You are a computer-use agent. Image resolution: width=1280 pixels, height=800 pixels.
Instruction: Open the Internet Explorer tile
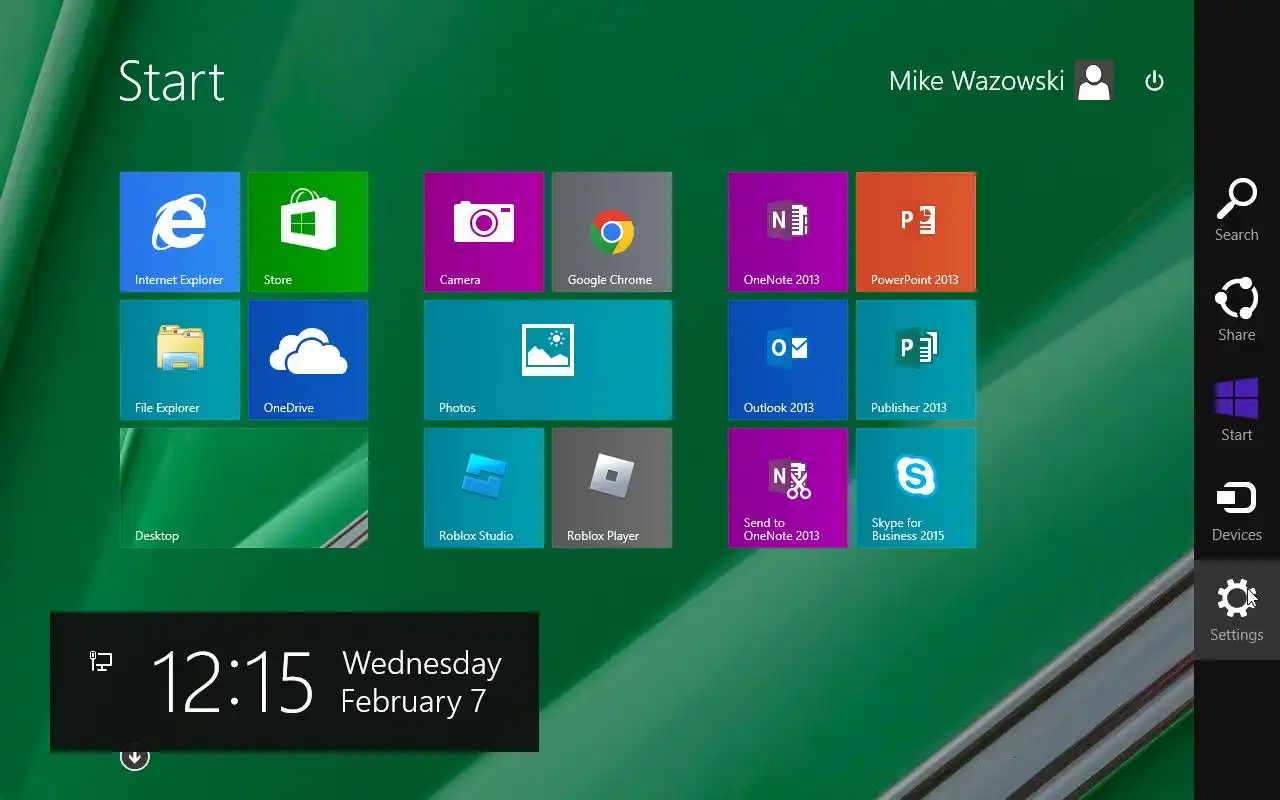coord(180,232)
